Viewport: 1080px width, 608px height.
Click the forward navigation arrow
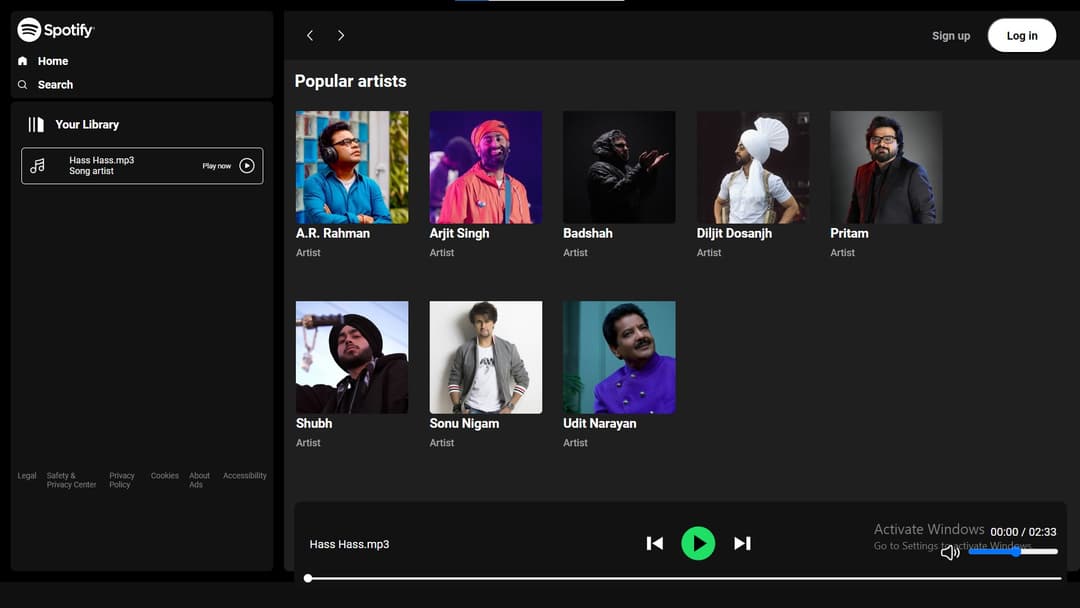(x=341, y=35)
